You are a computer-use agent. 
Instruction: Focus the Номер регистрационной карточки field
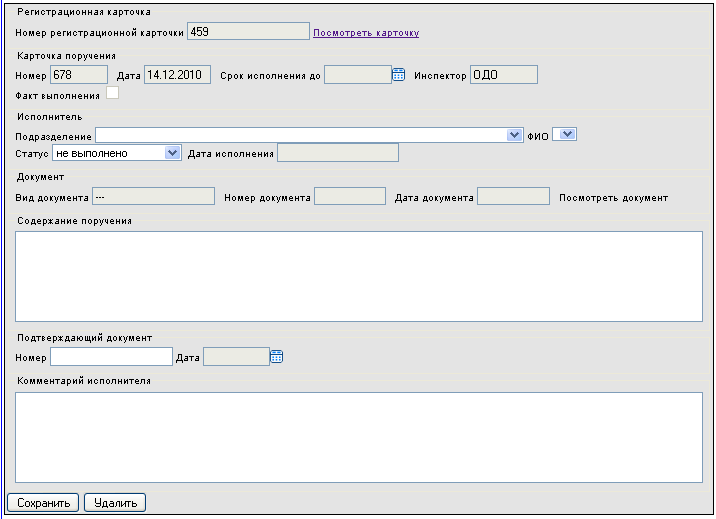click(x=248, y=31)
